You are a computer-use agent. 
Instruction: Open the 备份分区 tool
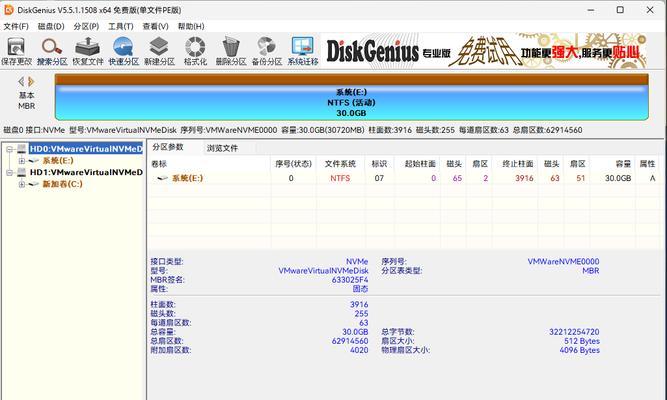[267, 51]
